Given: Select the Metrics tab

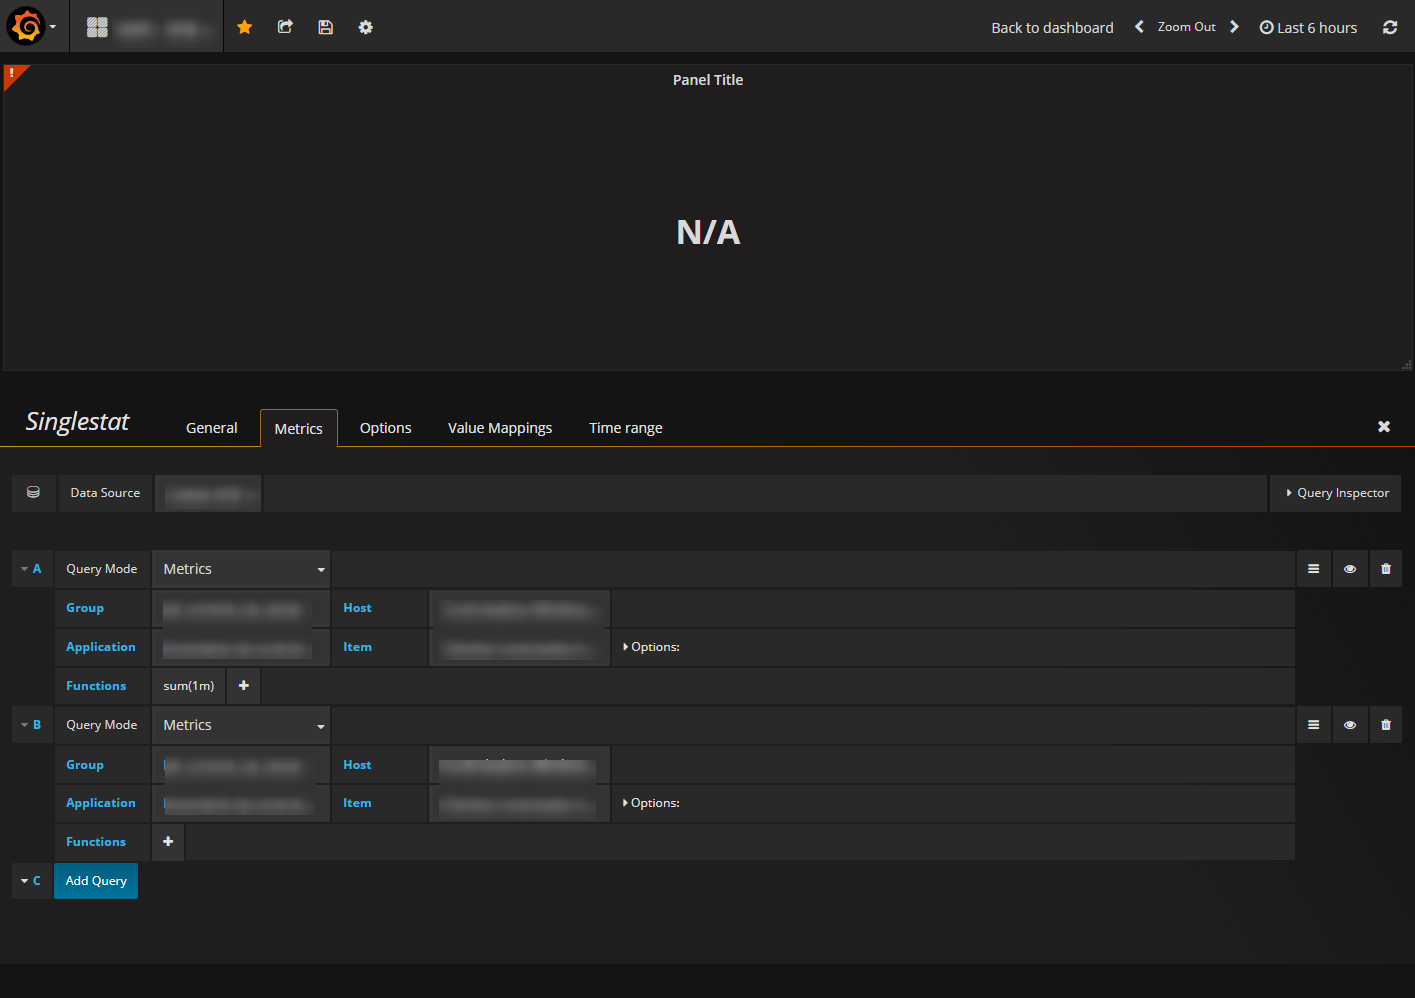Looking at the screenshot, I should [x=299, y=428].
